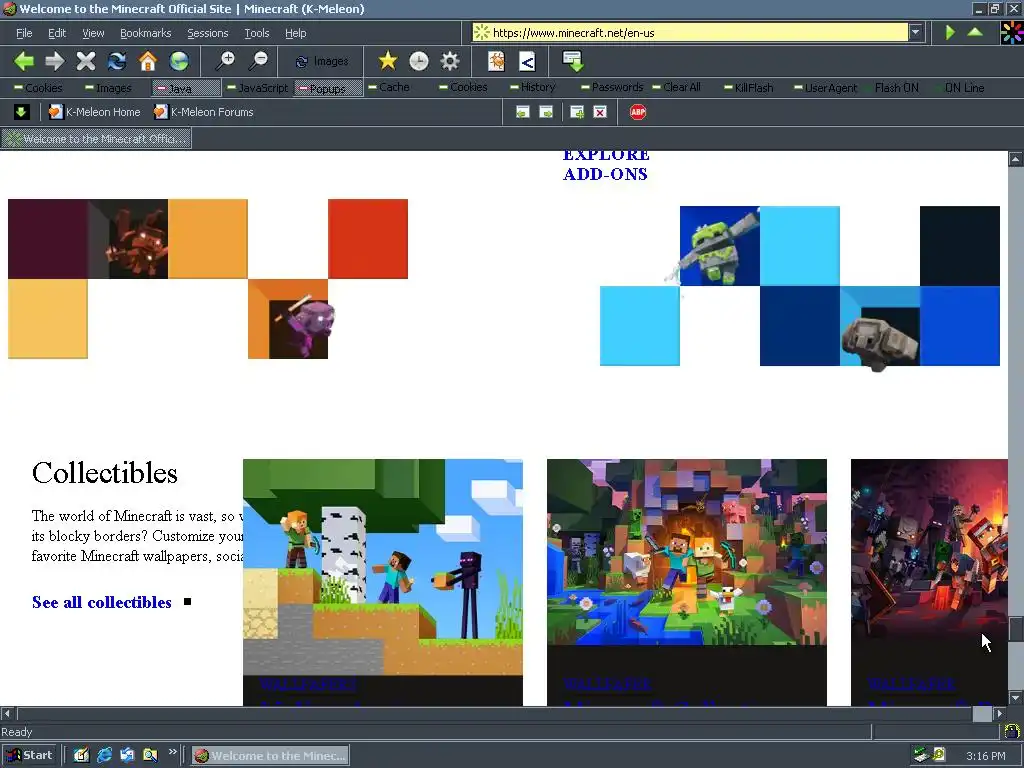
Task: Open the Edit menu
Action: click(57, 33)
